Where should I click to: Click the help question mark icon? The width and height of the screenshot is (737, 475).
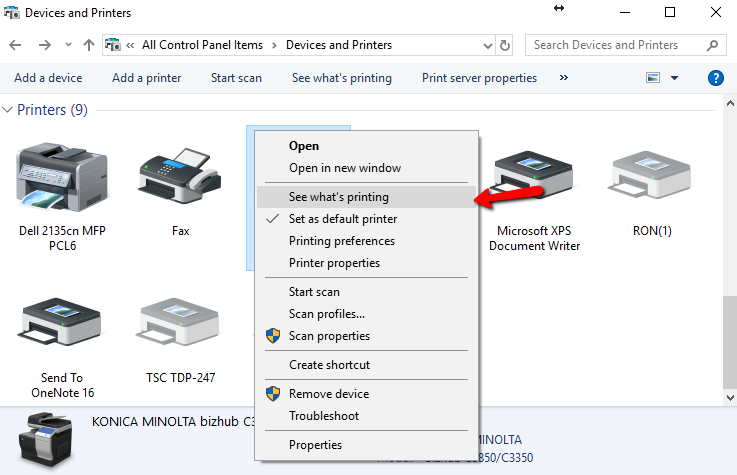point(715,78)
